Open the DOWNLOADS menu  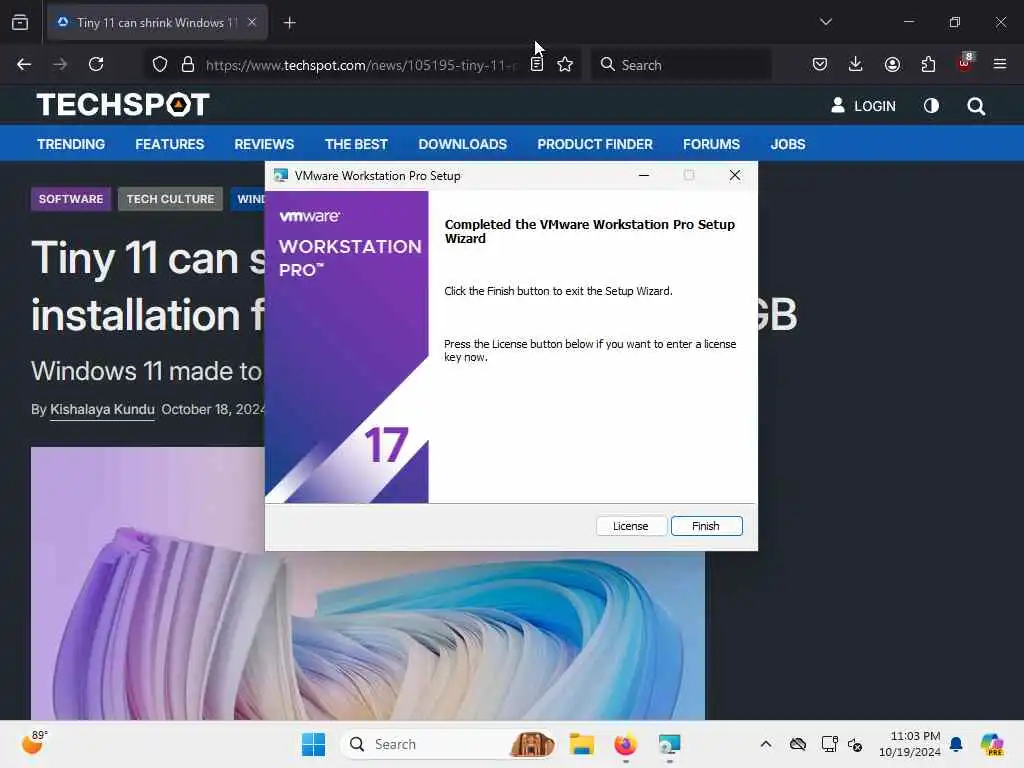pyautogui.click(x=462, y=144)
